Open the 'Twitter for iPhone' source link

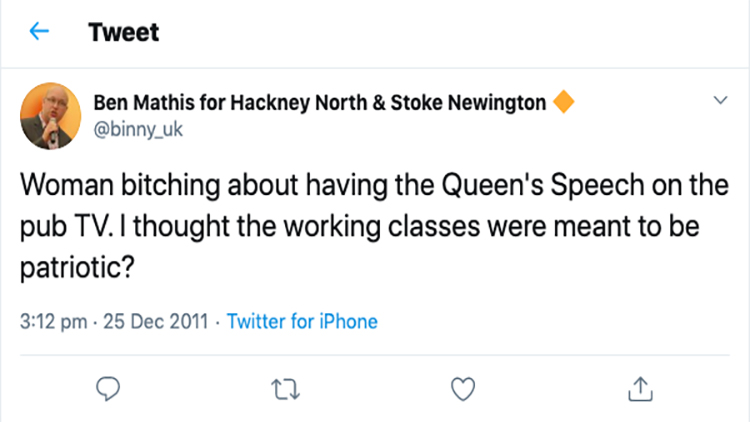302,322
